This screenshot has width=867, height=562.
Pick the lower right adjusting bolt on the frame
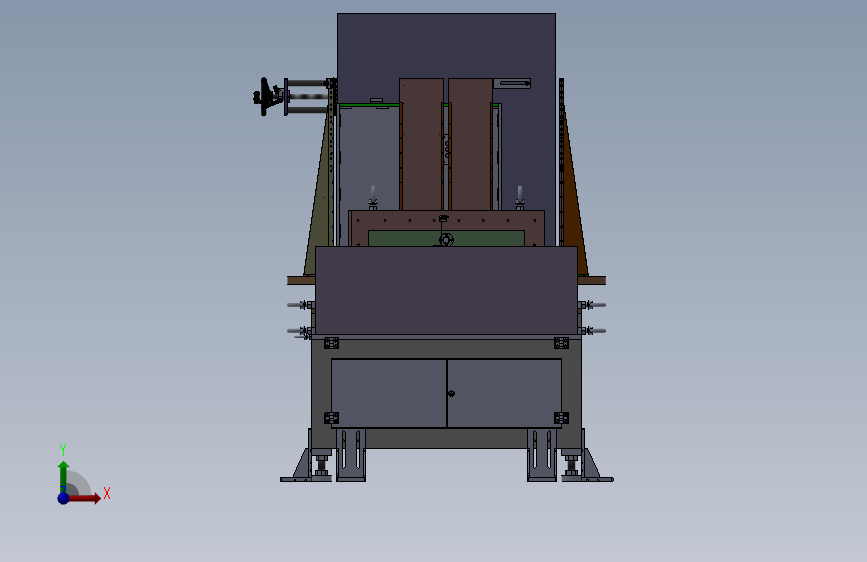pyautogui.click(x=592, y=331)
